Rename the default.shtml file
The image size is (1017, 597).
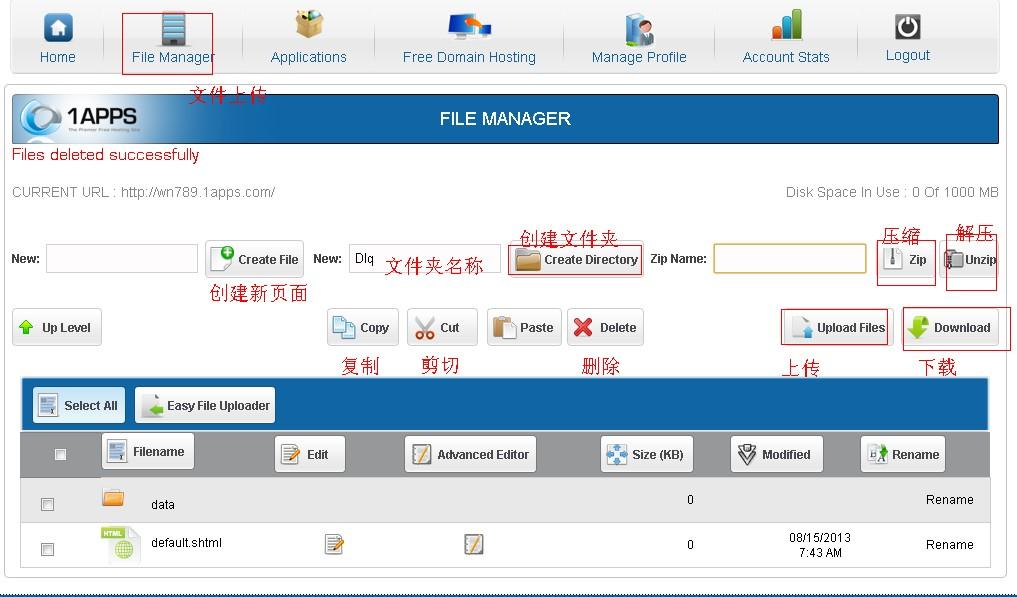click(x=949, y=544)
